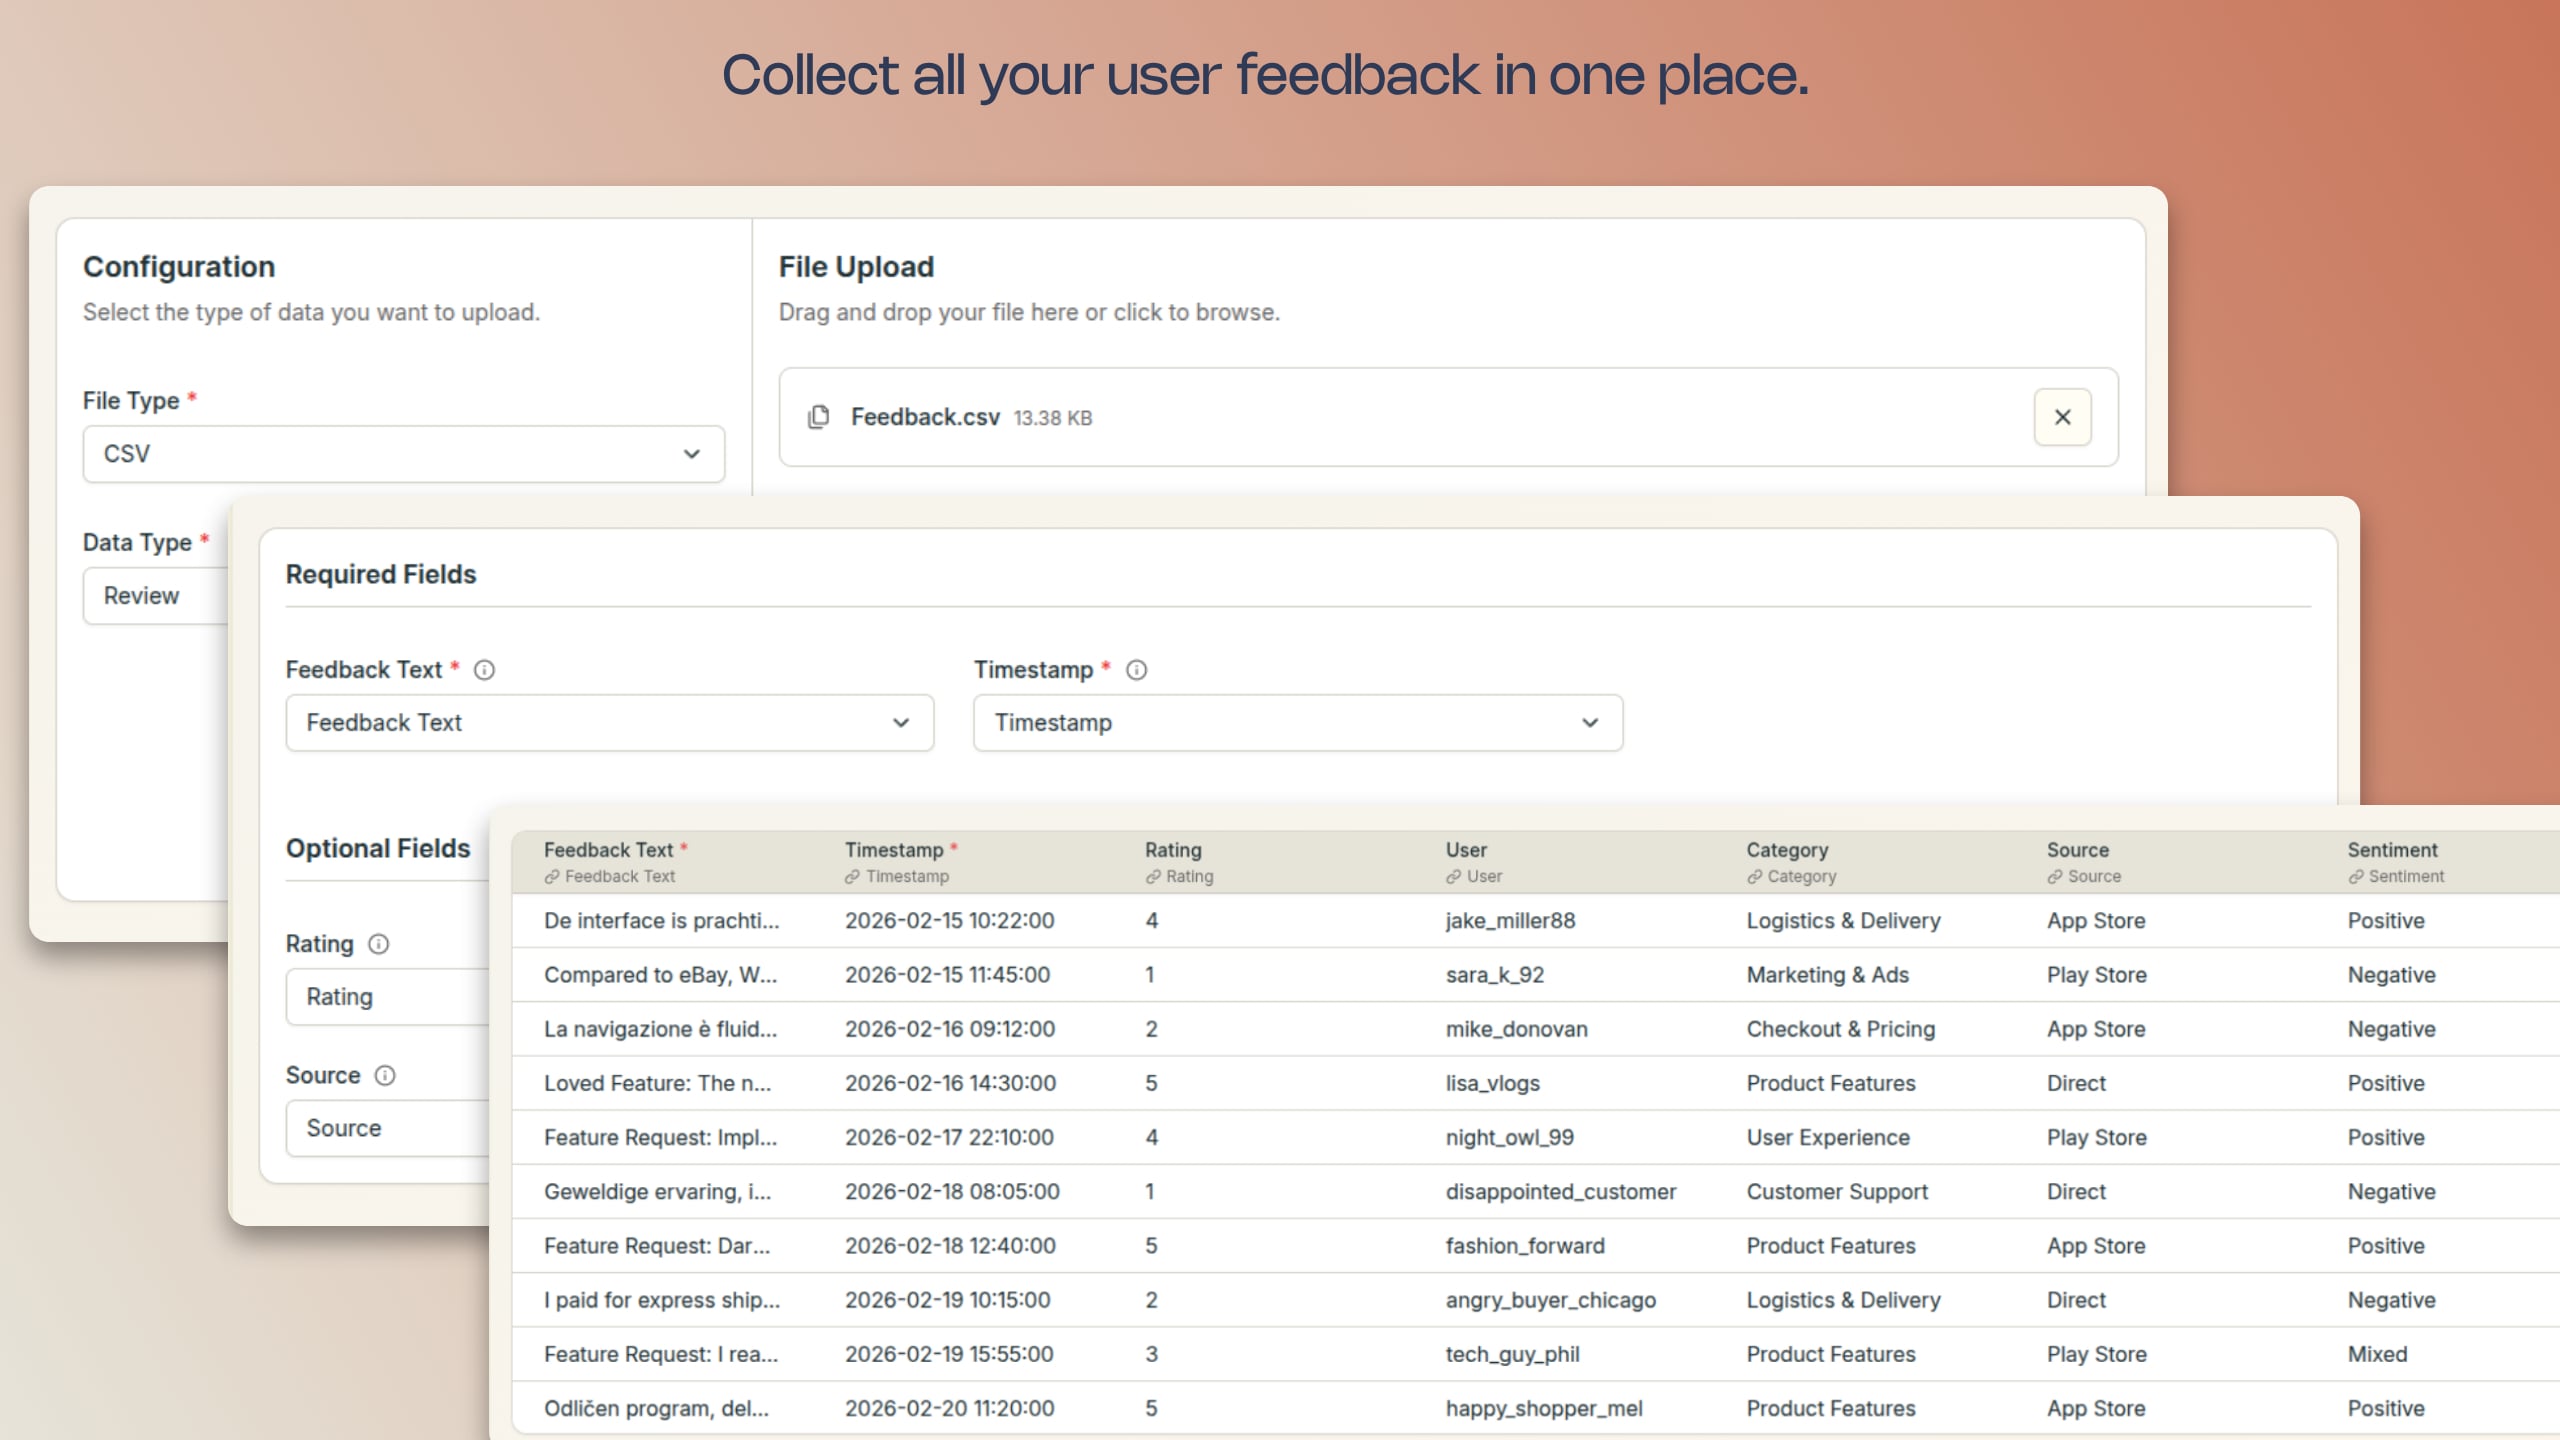Click info icon next to Timestamp label

pos(1136,670)
